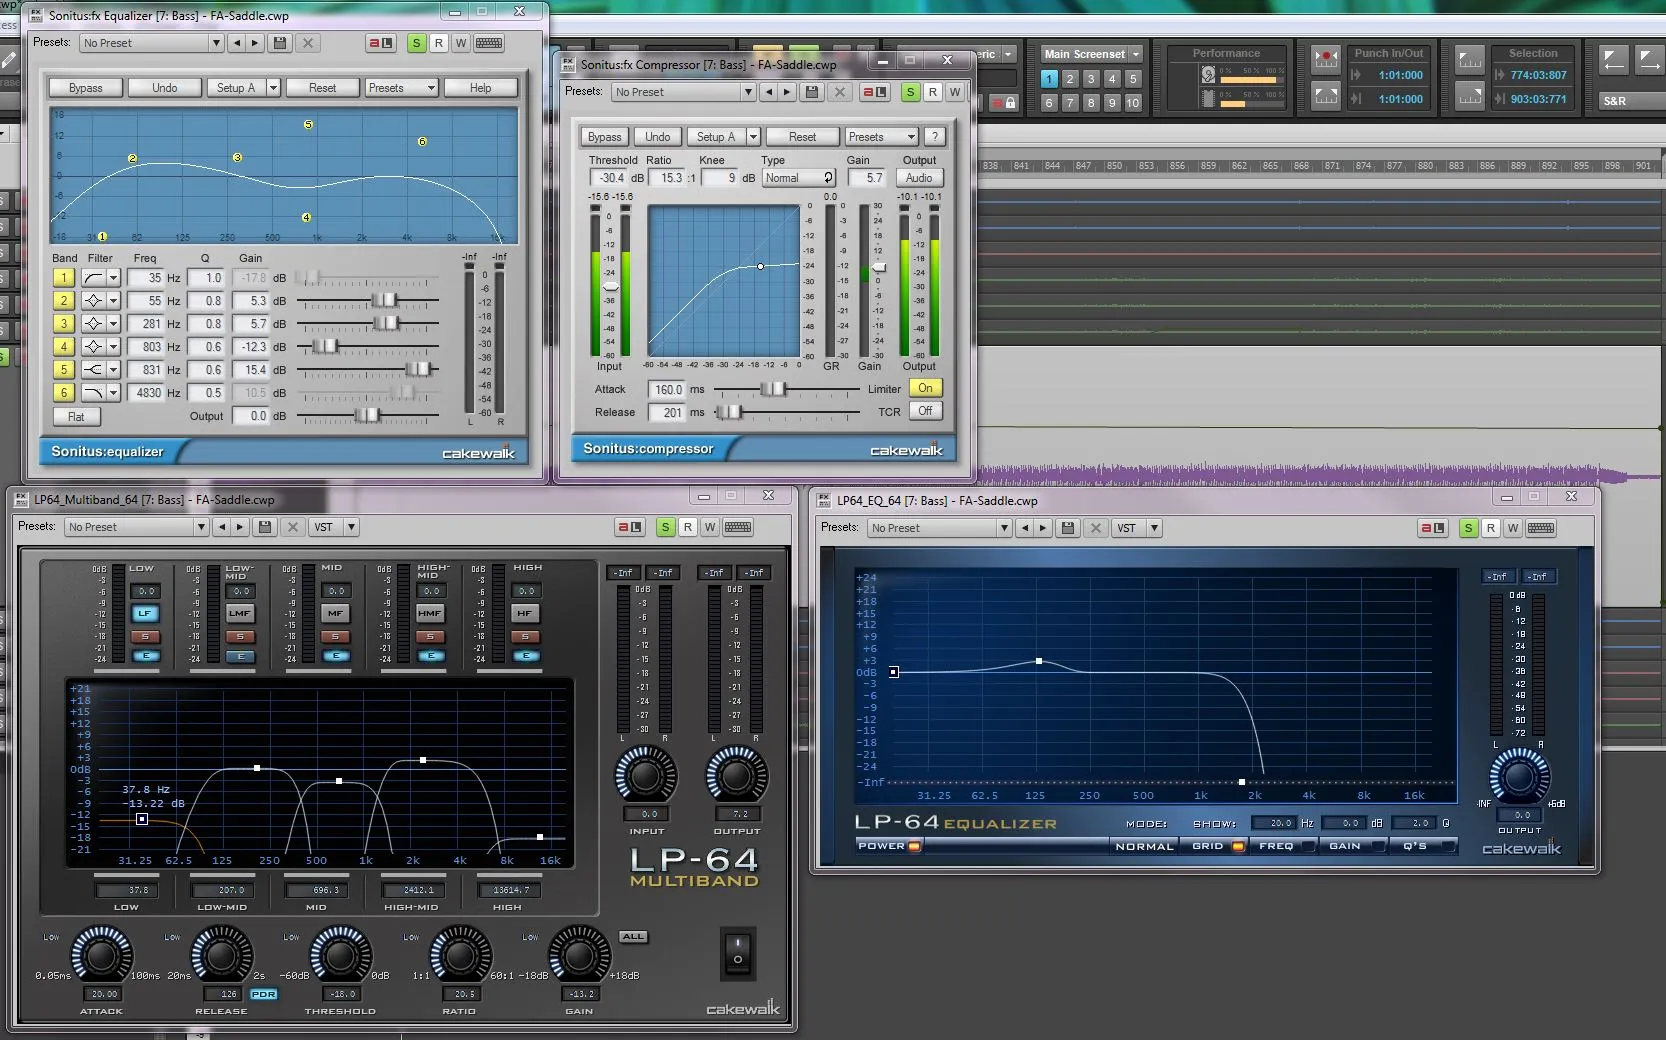Click the A/B compare icon in Compressor window
The height and width of the screenshot is (1040, 1666).
[874, 92]
